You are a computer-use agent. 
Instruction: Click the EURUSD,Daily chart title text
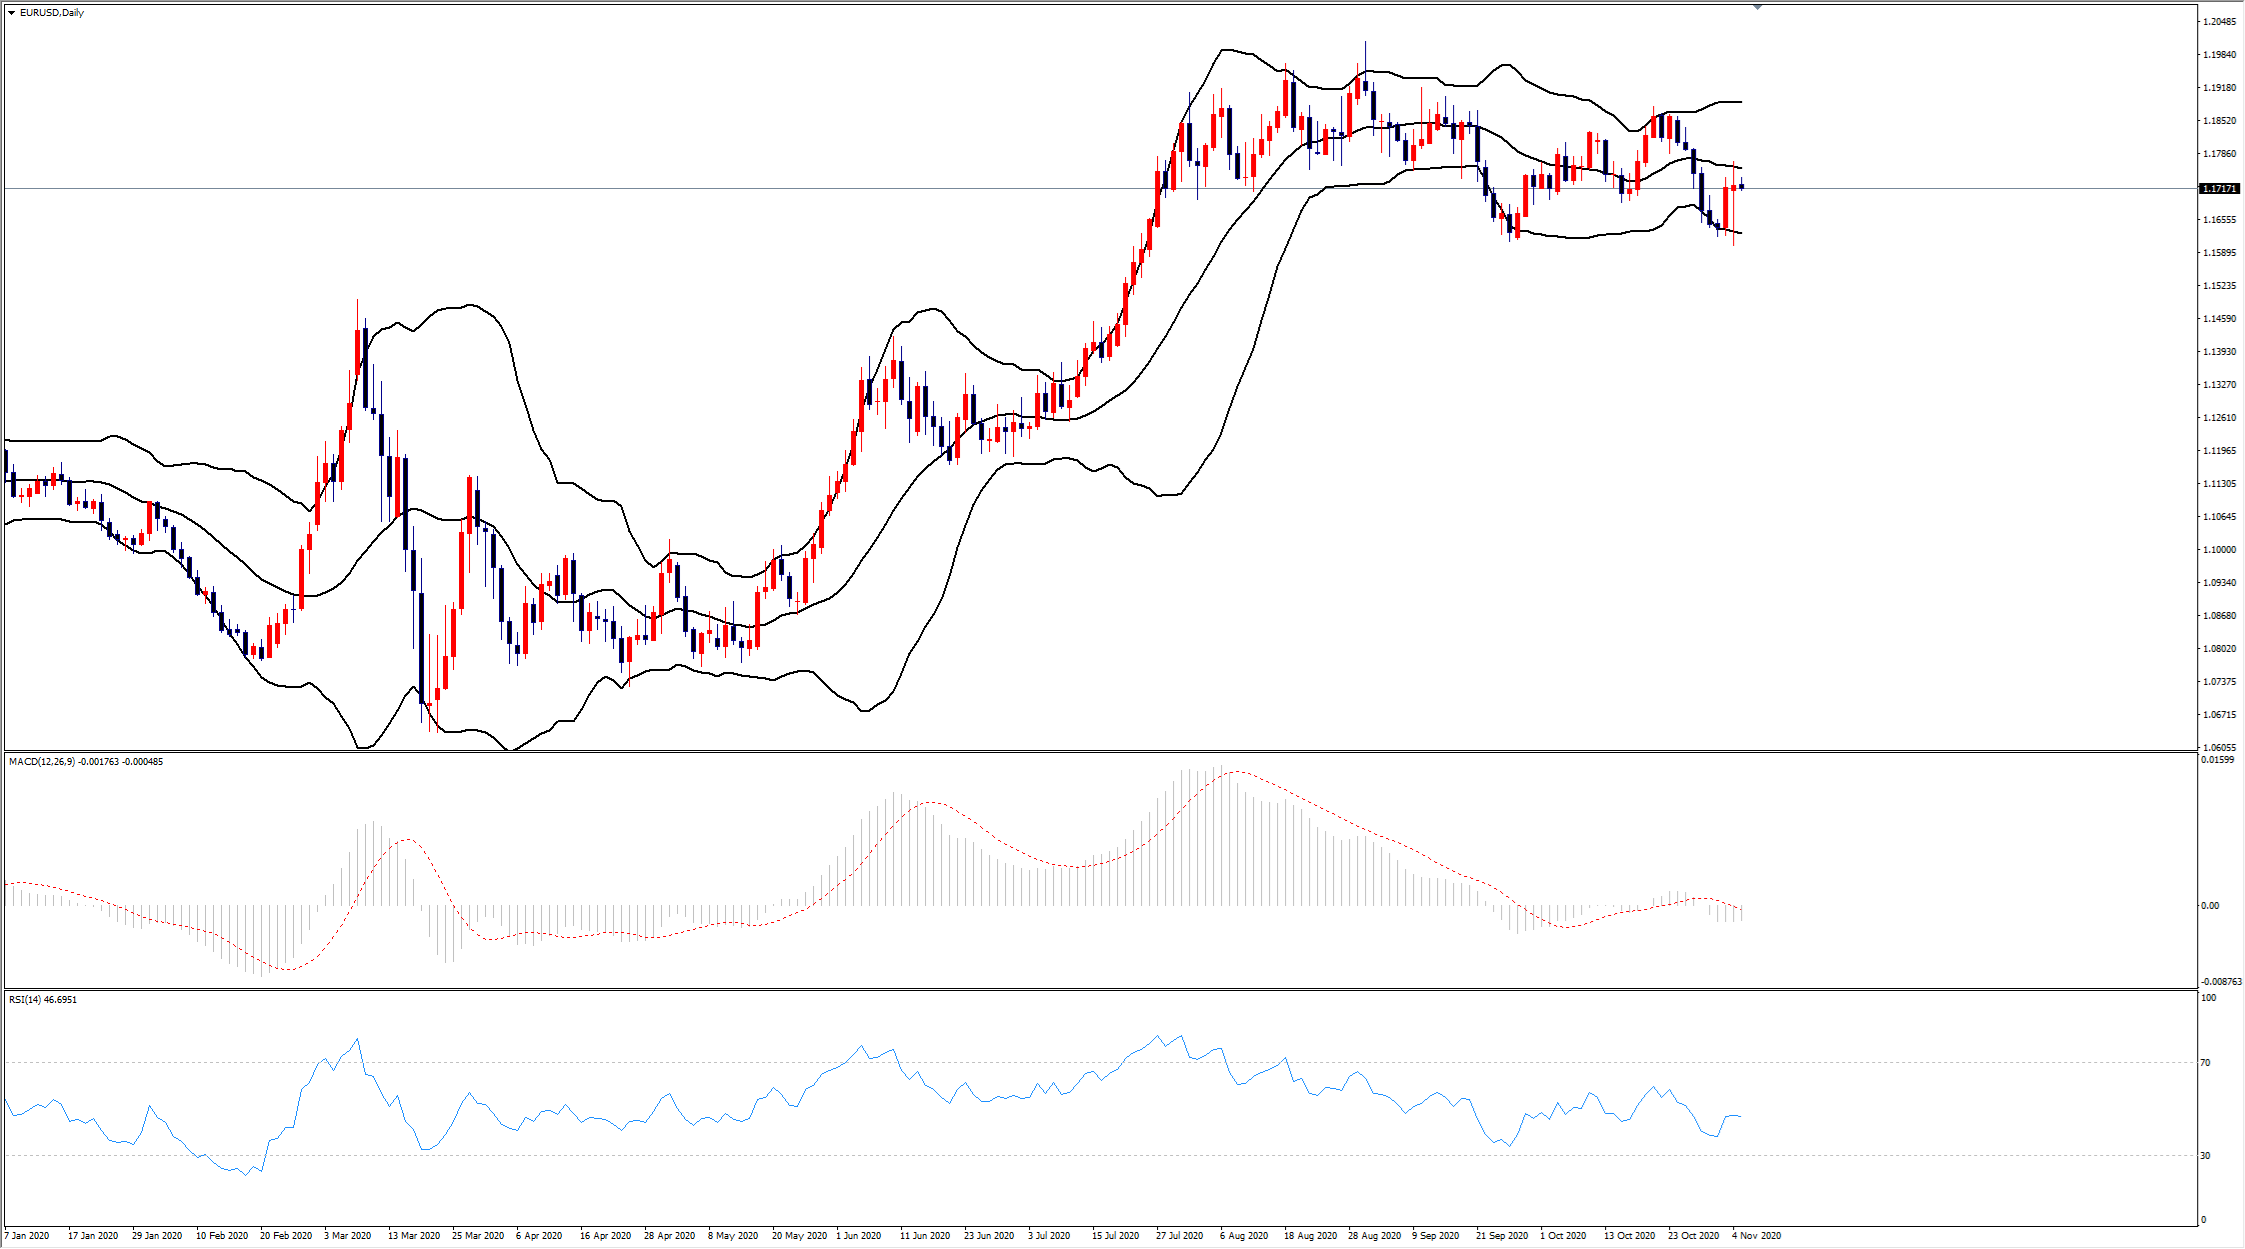pos(52,13)
